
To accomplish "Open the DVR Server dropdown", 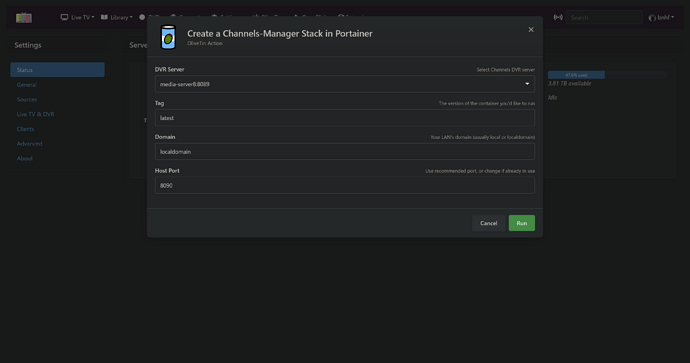I will 345,84.
